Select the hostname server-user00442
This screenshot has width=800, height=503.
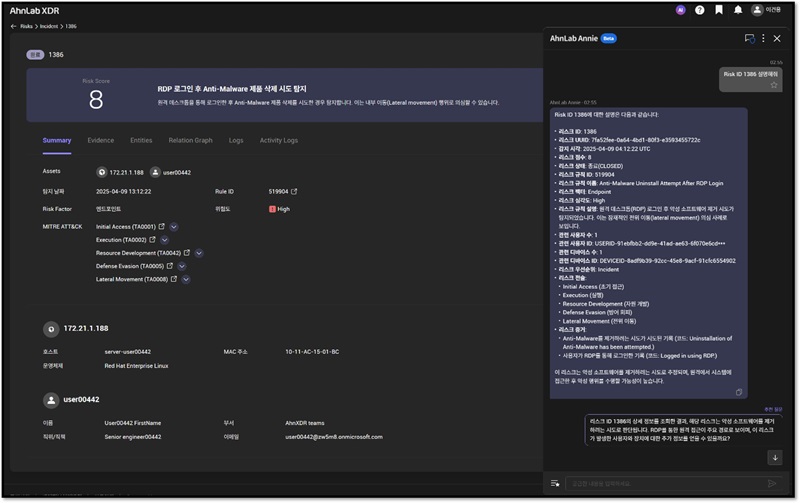(x=128, y=352)
